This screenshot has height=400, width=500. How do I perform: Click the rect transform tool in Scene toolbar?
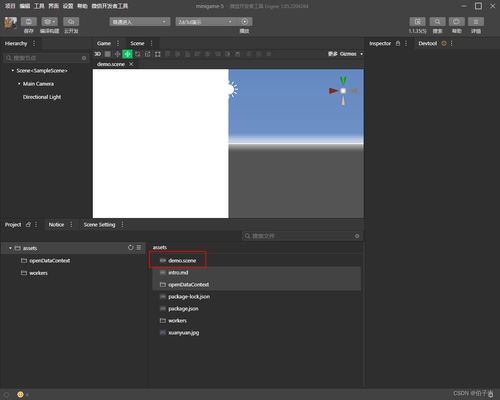click(158, 54)
